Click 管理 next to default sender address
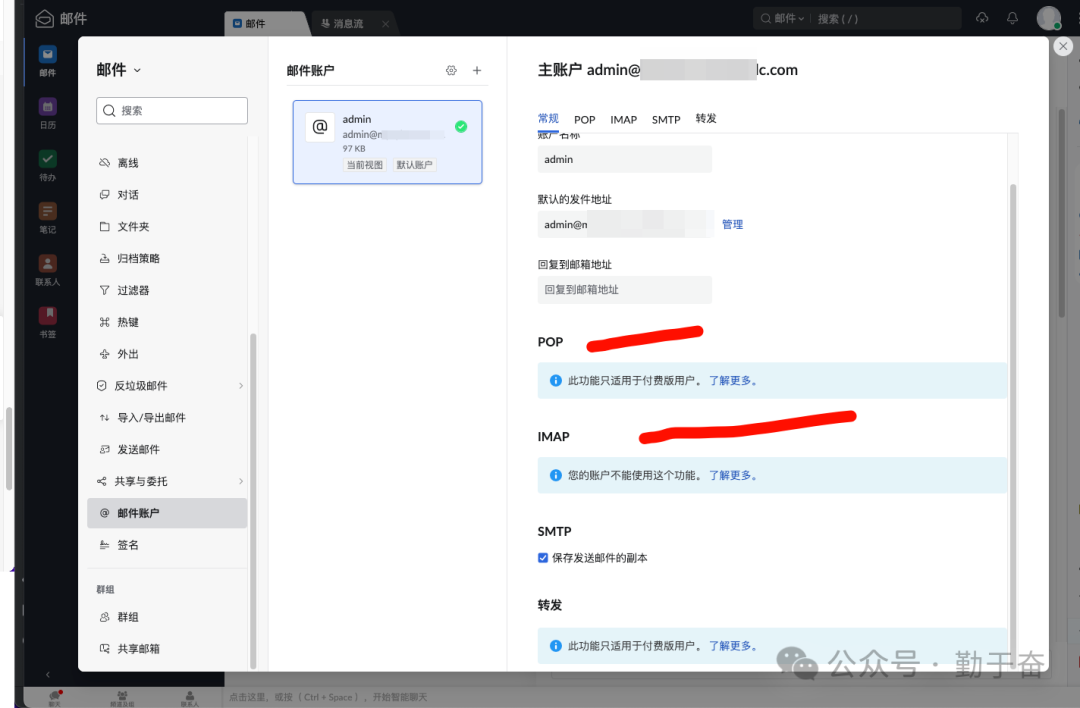 [733, 224]
